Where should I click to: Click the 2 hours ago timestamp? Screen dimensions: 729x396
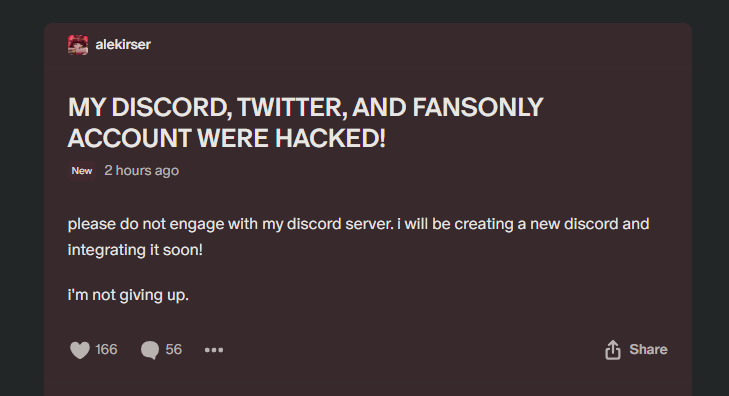coord(141,171)
